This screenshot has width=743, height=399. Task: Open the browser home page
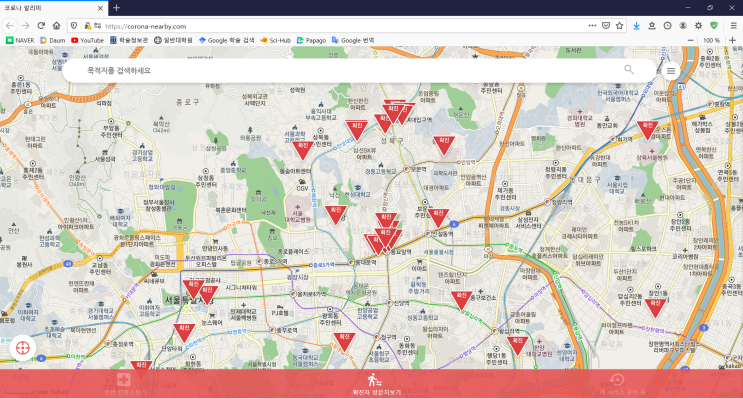click(56, 26)
